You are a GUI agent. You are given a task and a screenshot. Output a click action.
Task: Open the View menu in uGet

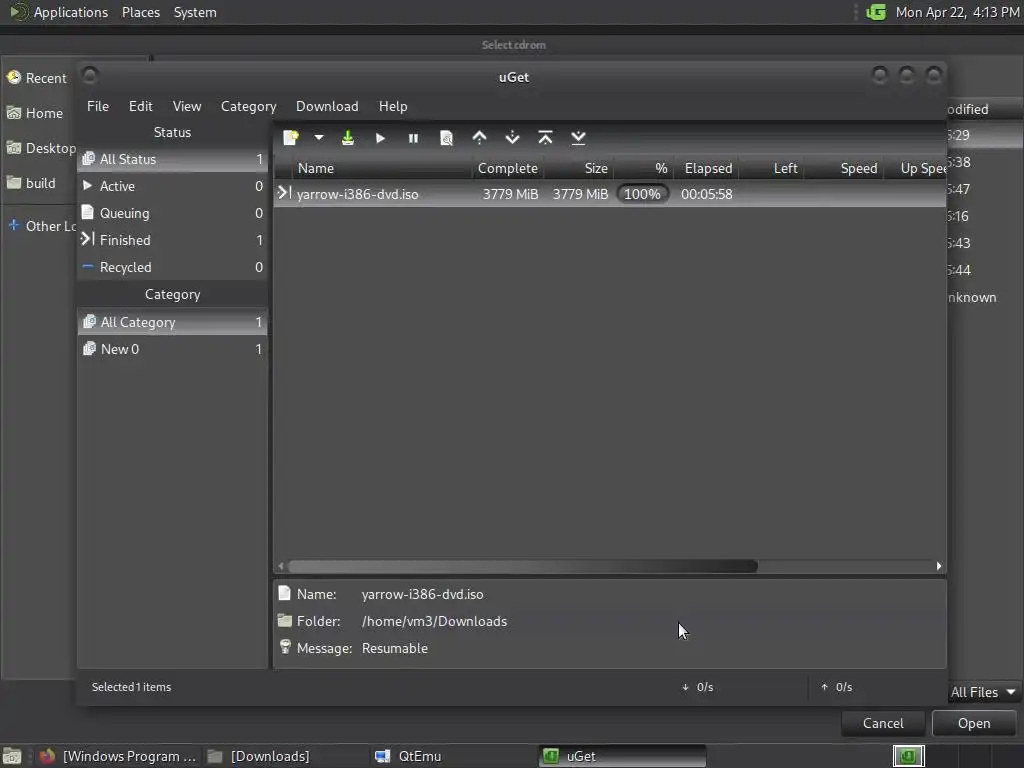(187, 106)
